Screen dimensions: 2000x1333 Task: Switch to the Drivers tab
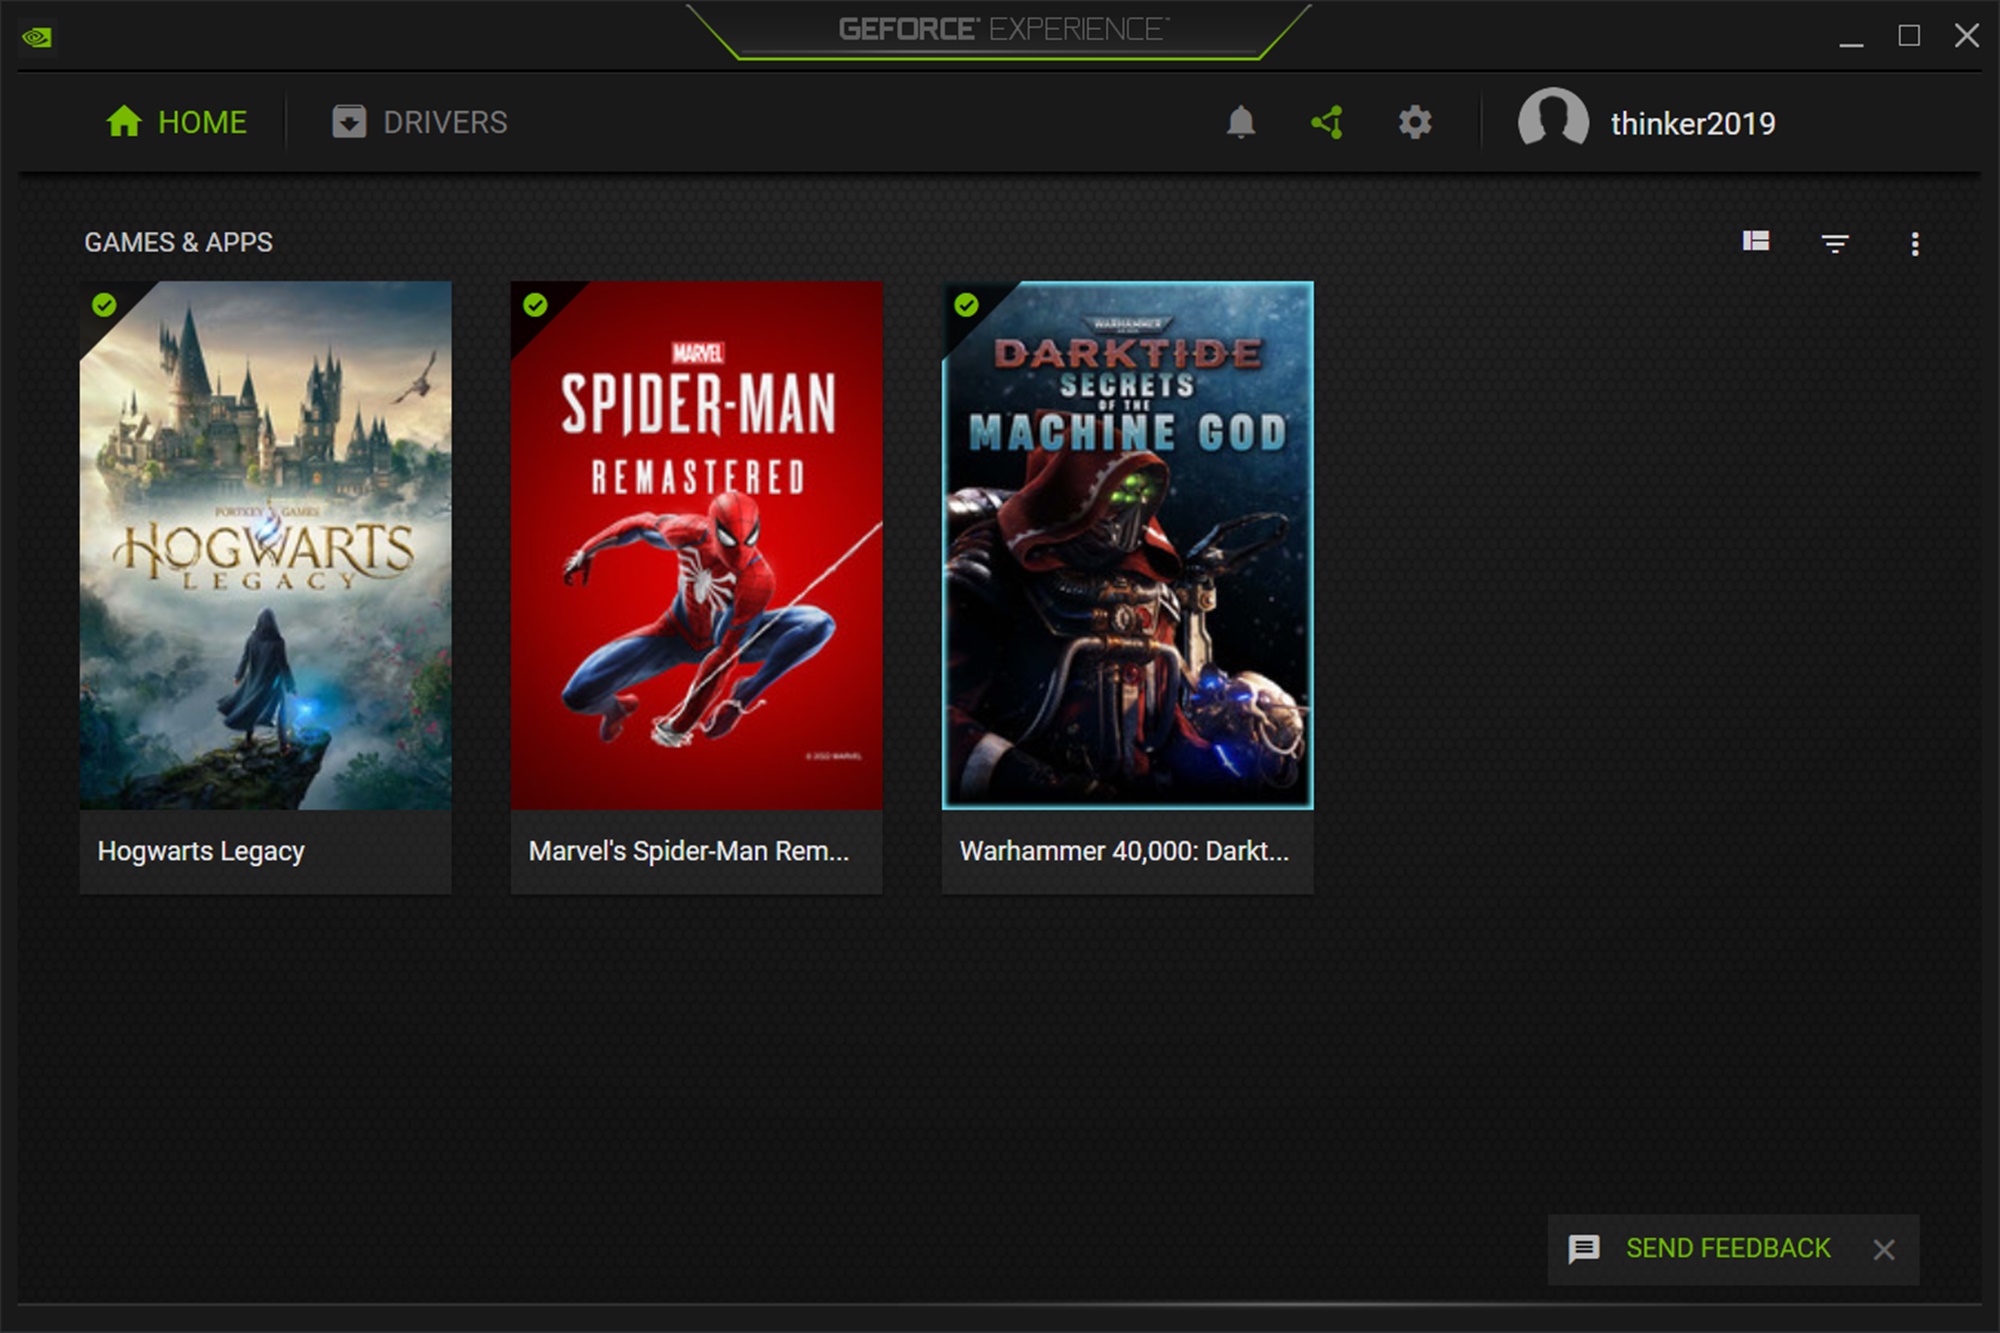point(420,122)
